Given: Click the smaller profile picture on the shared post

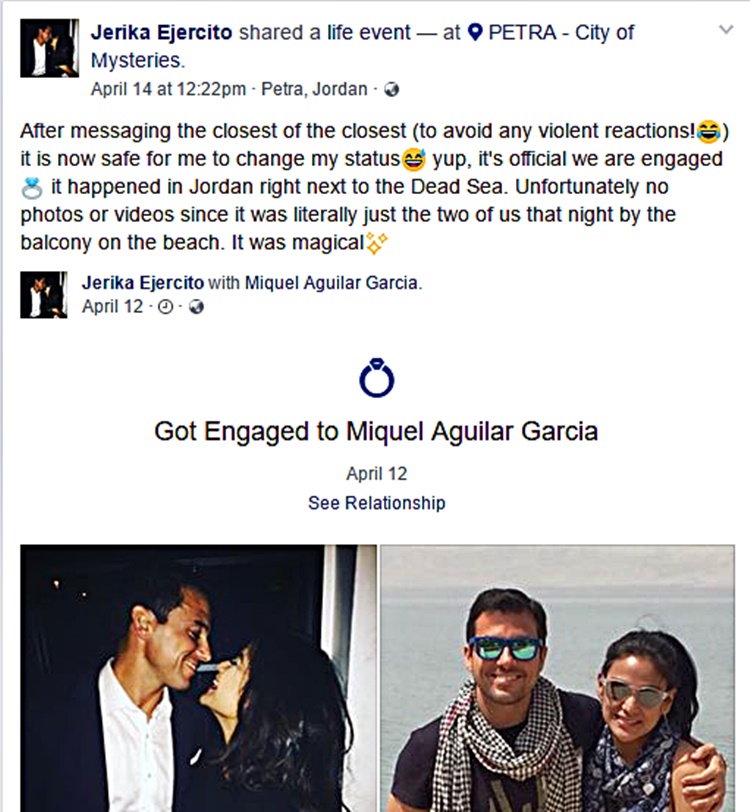Looking at the screenshot, I should tap(44, 295).
